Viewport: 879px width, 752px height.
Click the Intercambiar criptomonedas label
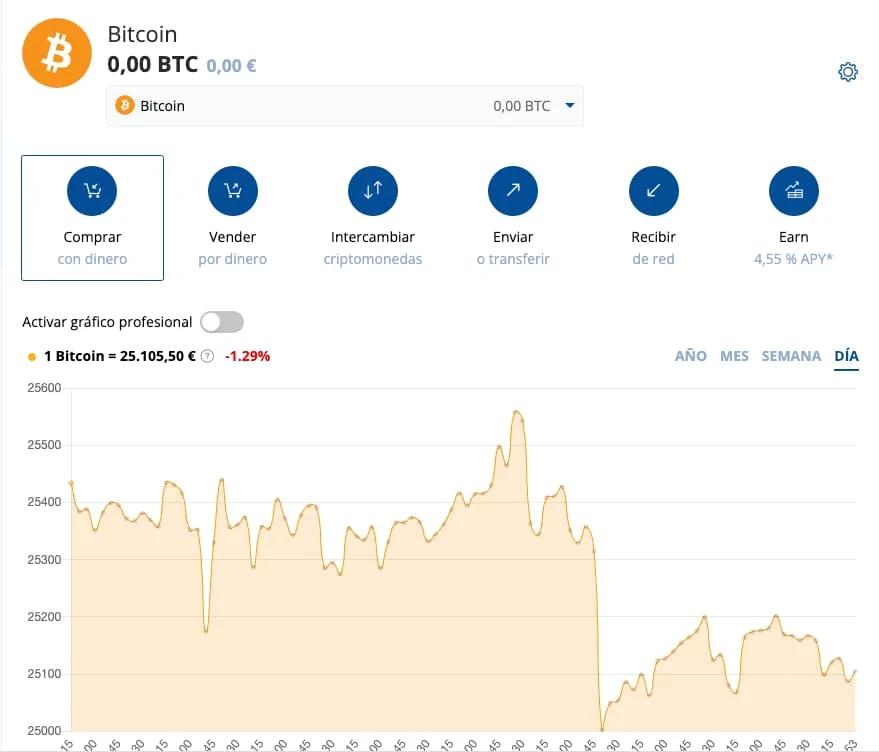pos(373,248)
